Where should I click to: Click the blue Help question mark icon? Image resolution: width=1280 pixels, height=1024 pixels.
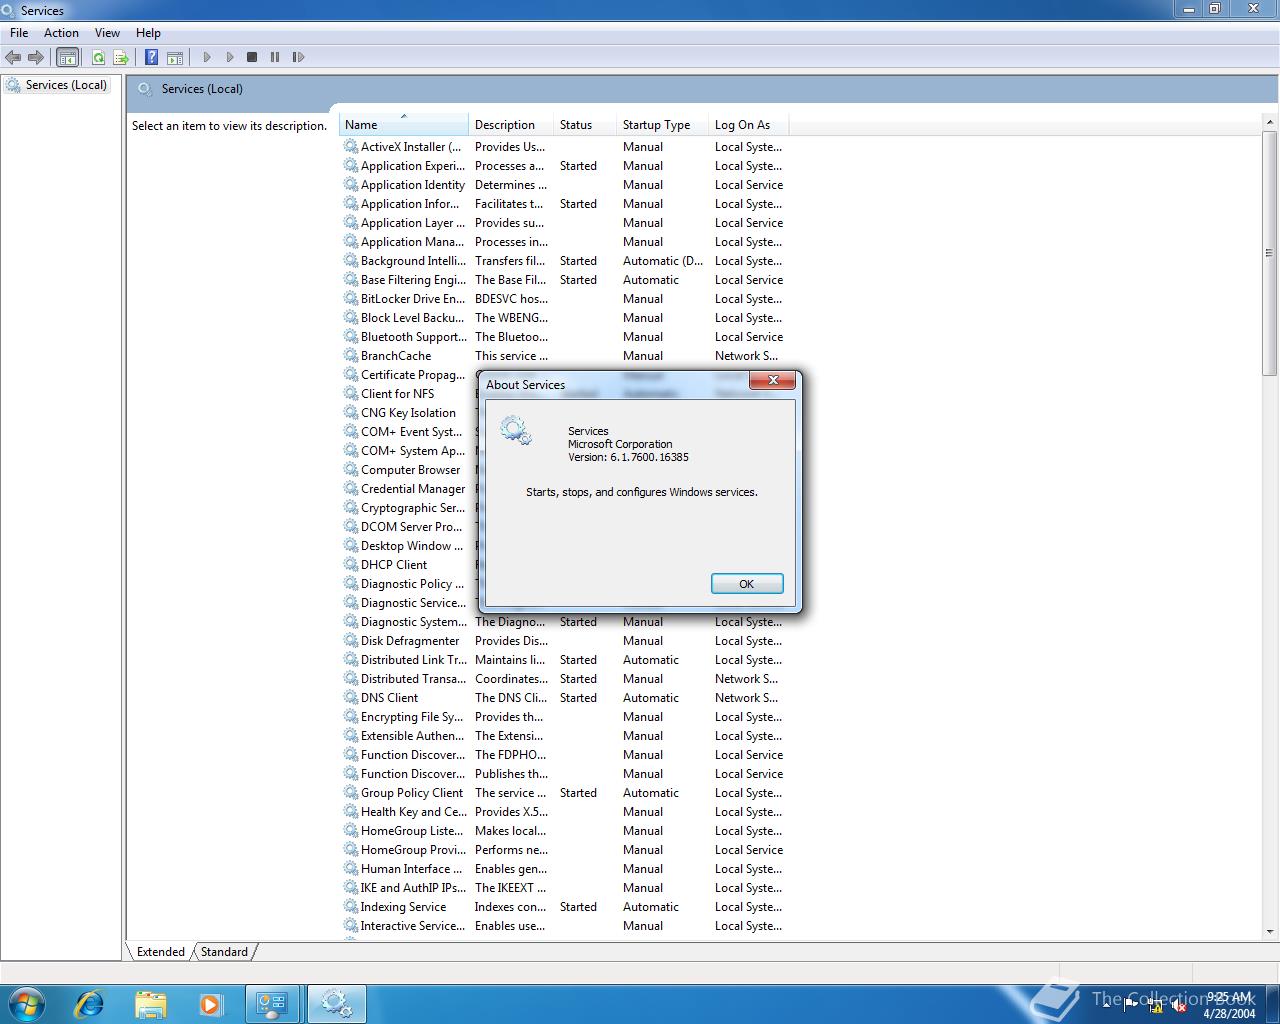[x=151, y=57]
